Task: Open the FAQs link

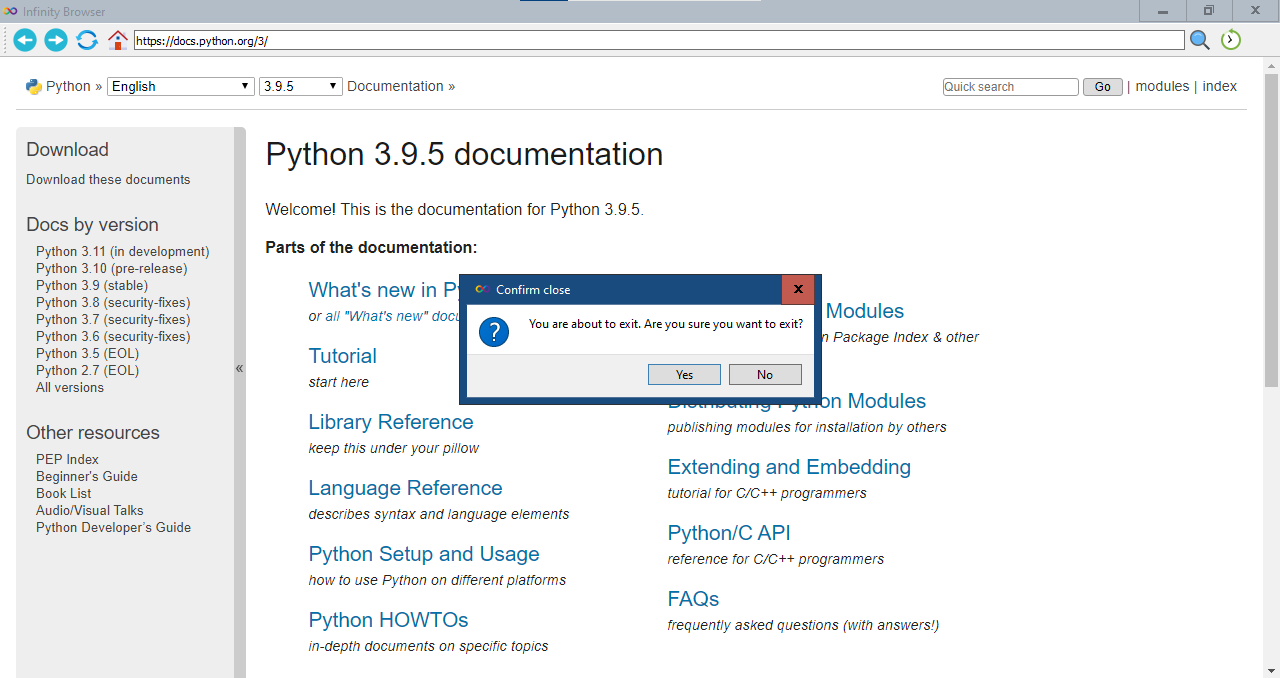Action: click(x=694, y=599)
